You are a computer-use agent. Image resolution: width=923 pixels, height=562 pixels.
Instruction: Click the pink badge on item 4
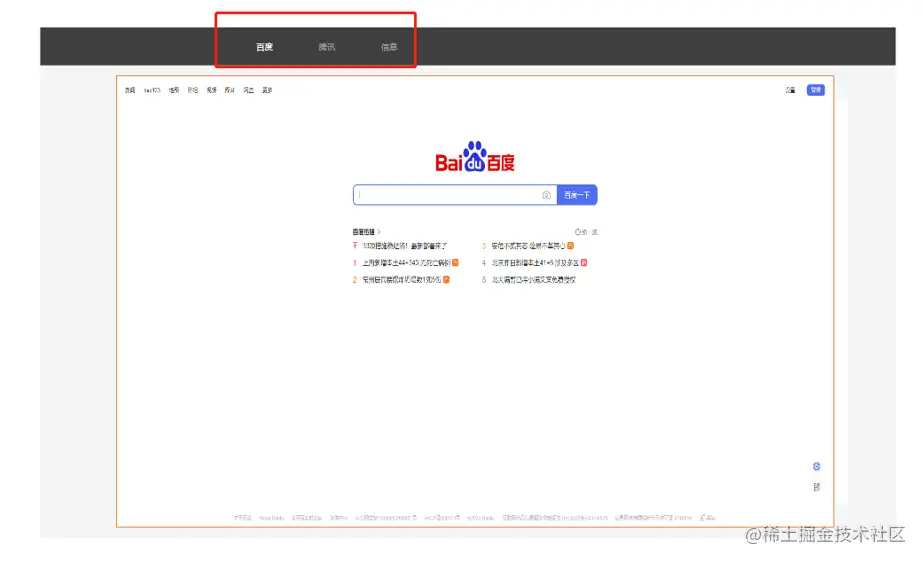coord(584,263)
